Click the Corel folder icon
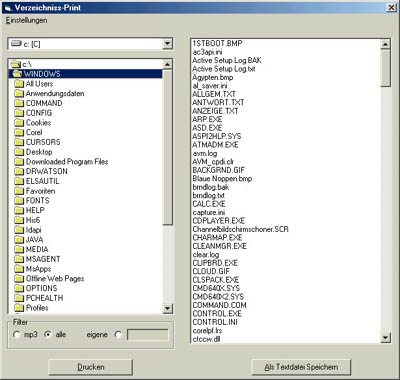This screenshot has height=380, width=400. (19, 132)
